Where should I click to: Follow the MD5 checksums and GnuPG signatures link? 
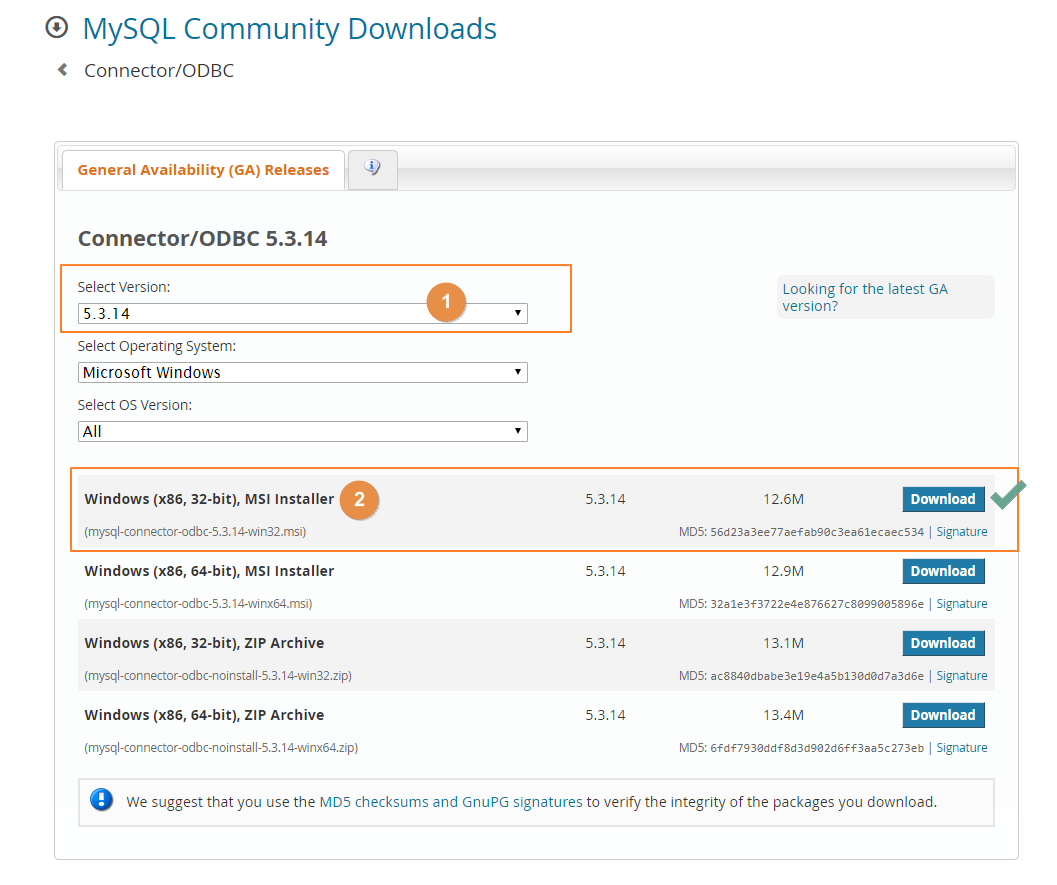450,802
